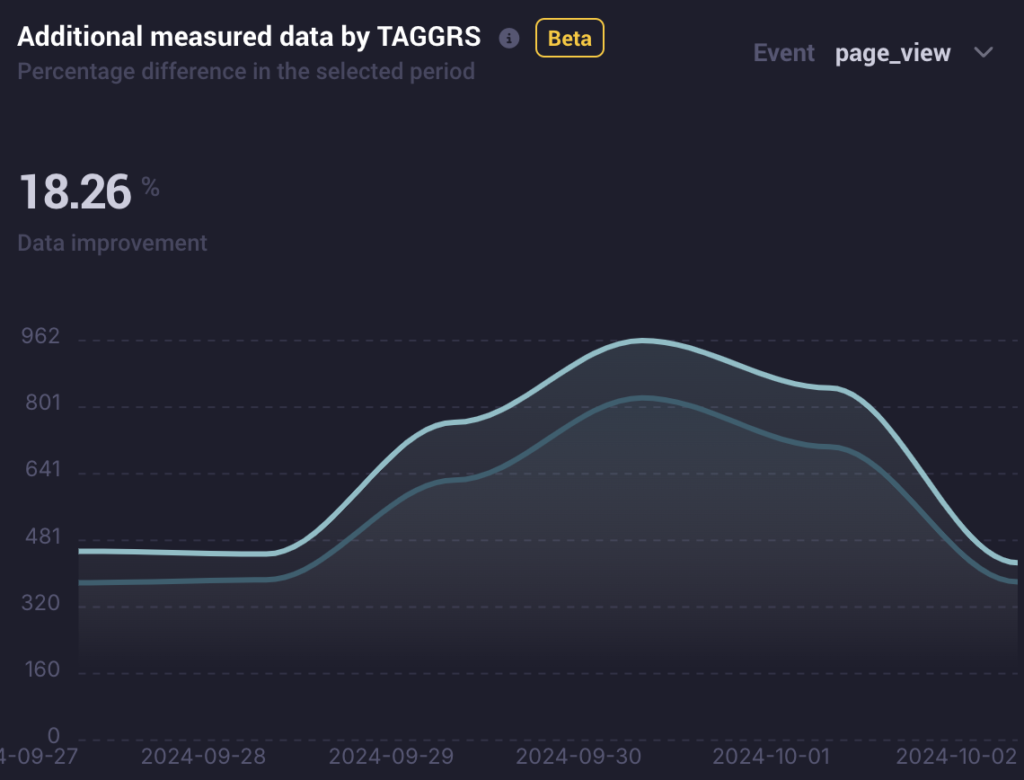
Task: Click the 320 y-axis label
Action: coord(40,602)
